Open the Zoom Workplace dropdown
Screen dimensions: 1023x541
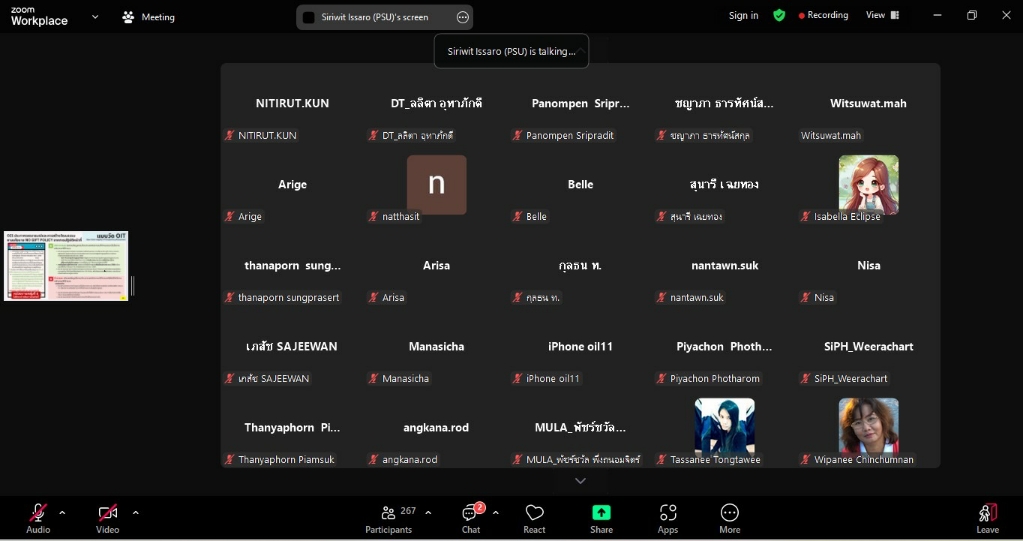[x=95, y=17]
